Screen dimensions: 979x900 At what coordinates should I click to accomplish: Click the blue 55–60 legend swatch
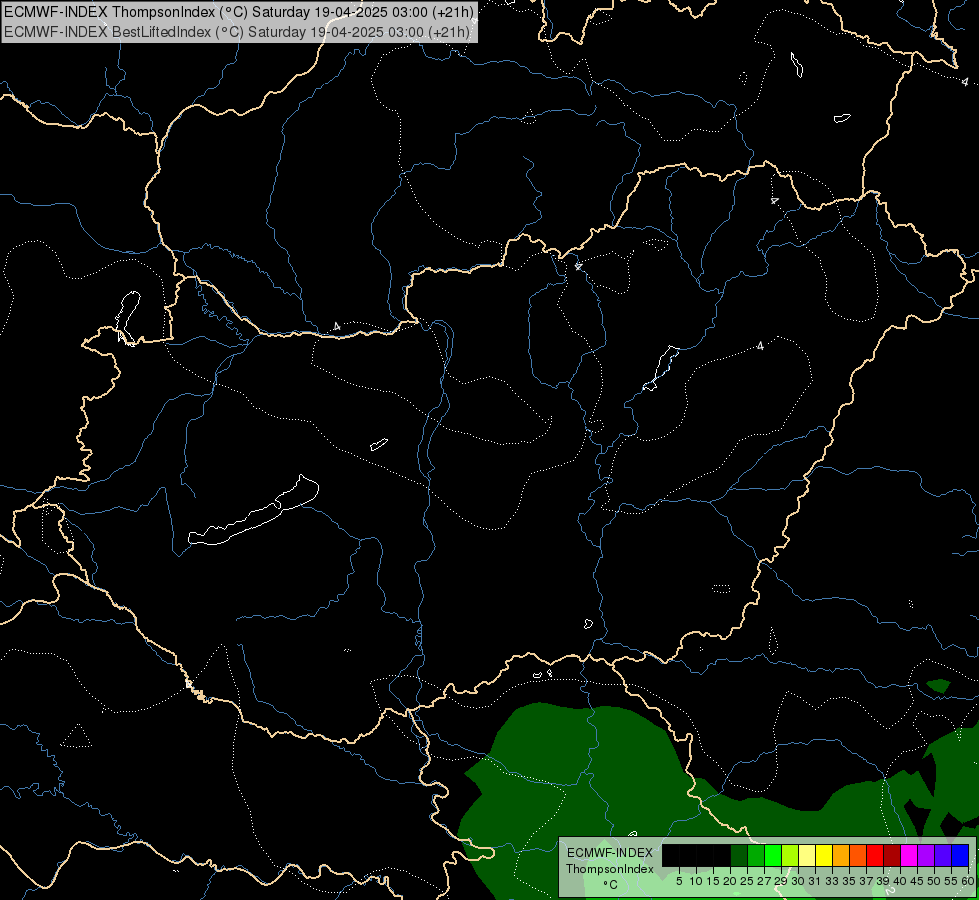click(x=960, y=855)
